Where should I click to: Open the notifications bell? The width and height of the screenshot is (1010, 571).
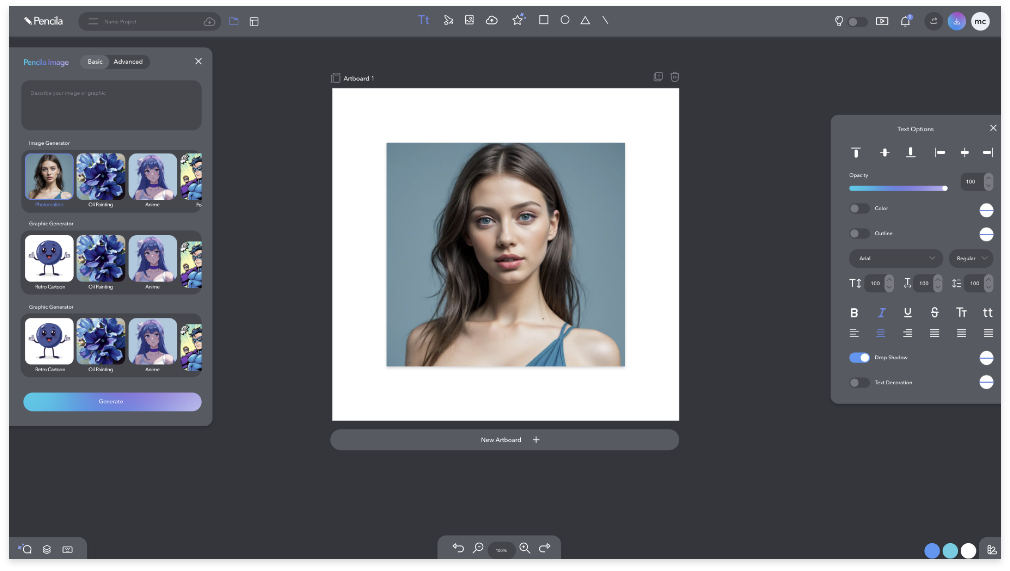click(x=905, y=20)
